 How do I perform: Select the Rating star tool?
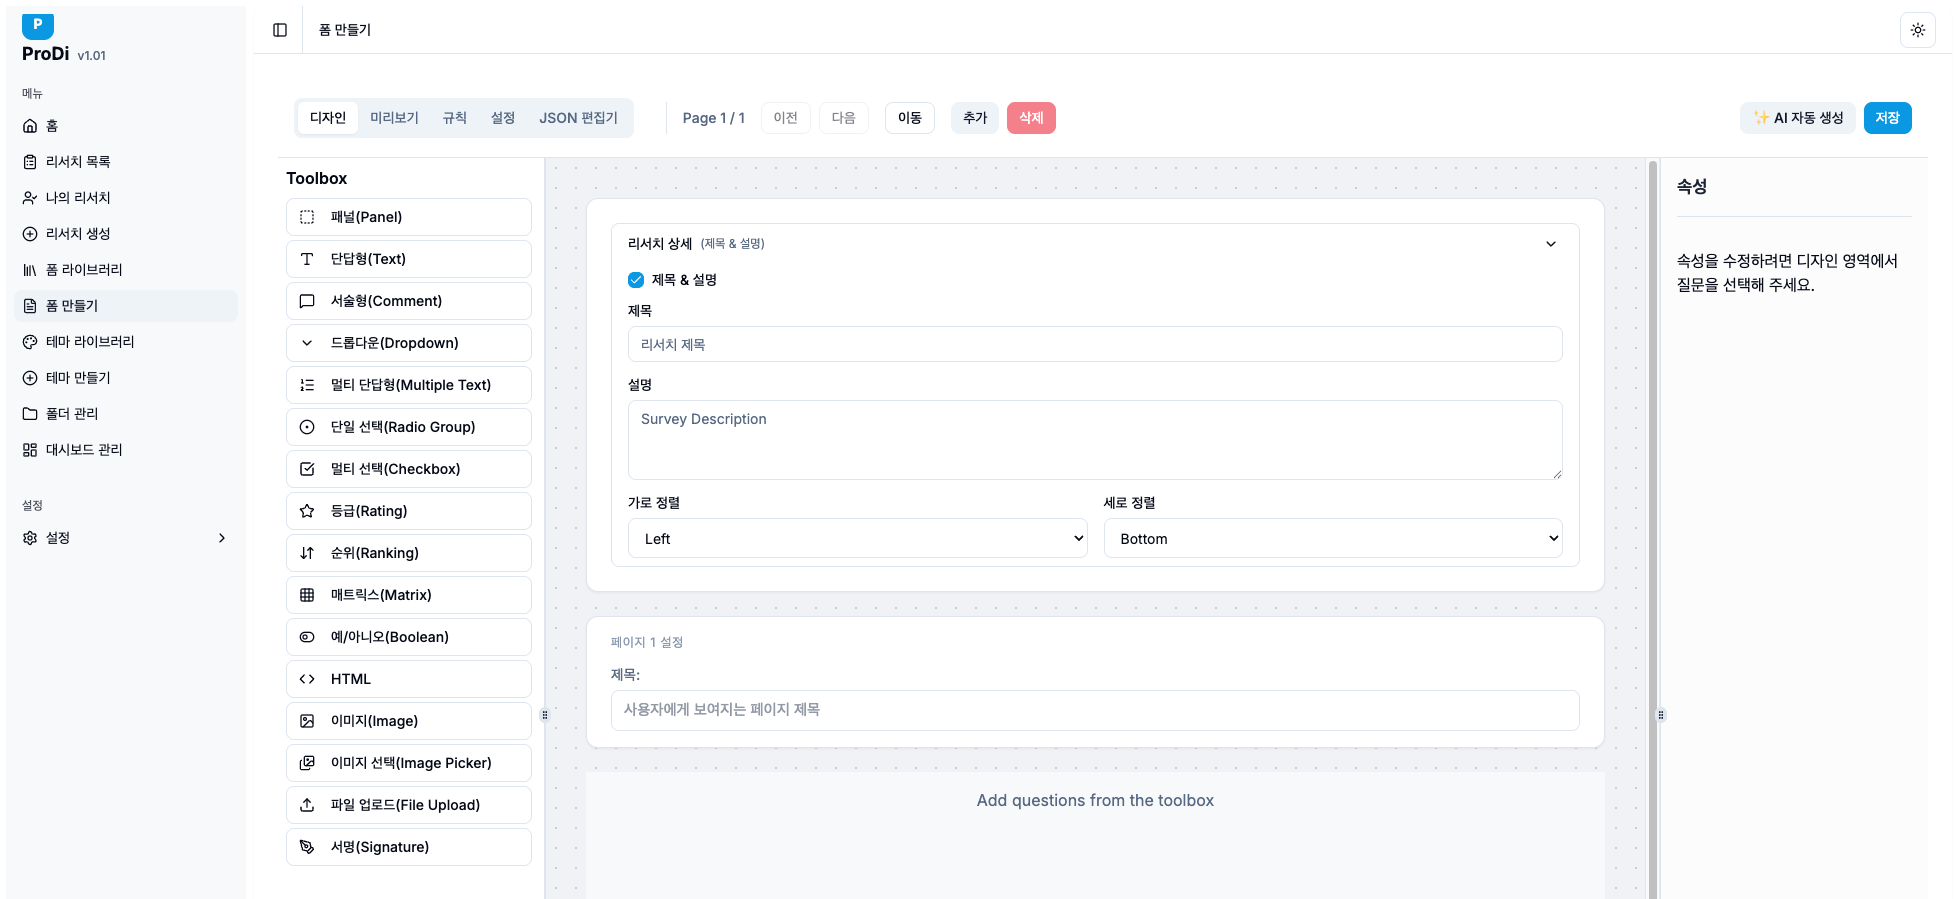[408, 511]
